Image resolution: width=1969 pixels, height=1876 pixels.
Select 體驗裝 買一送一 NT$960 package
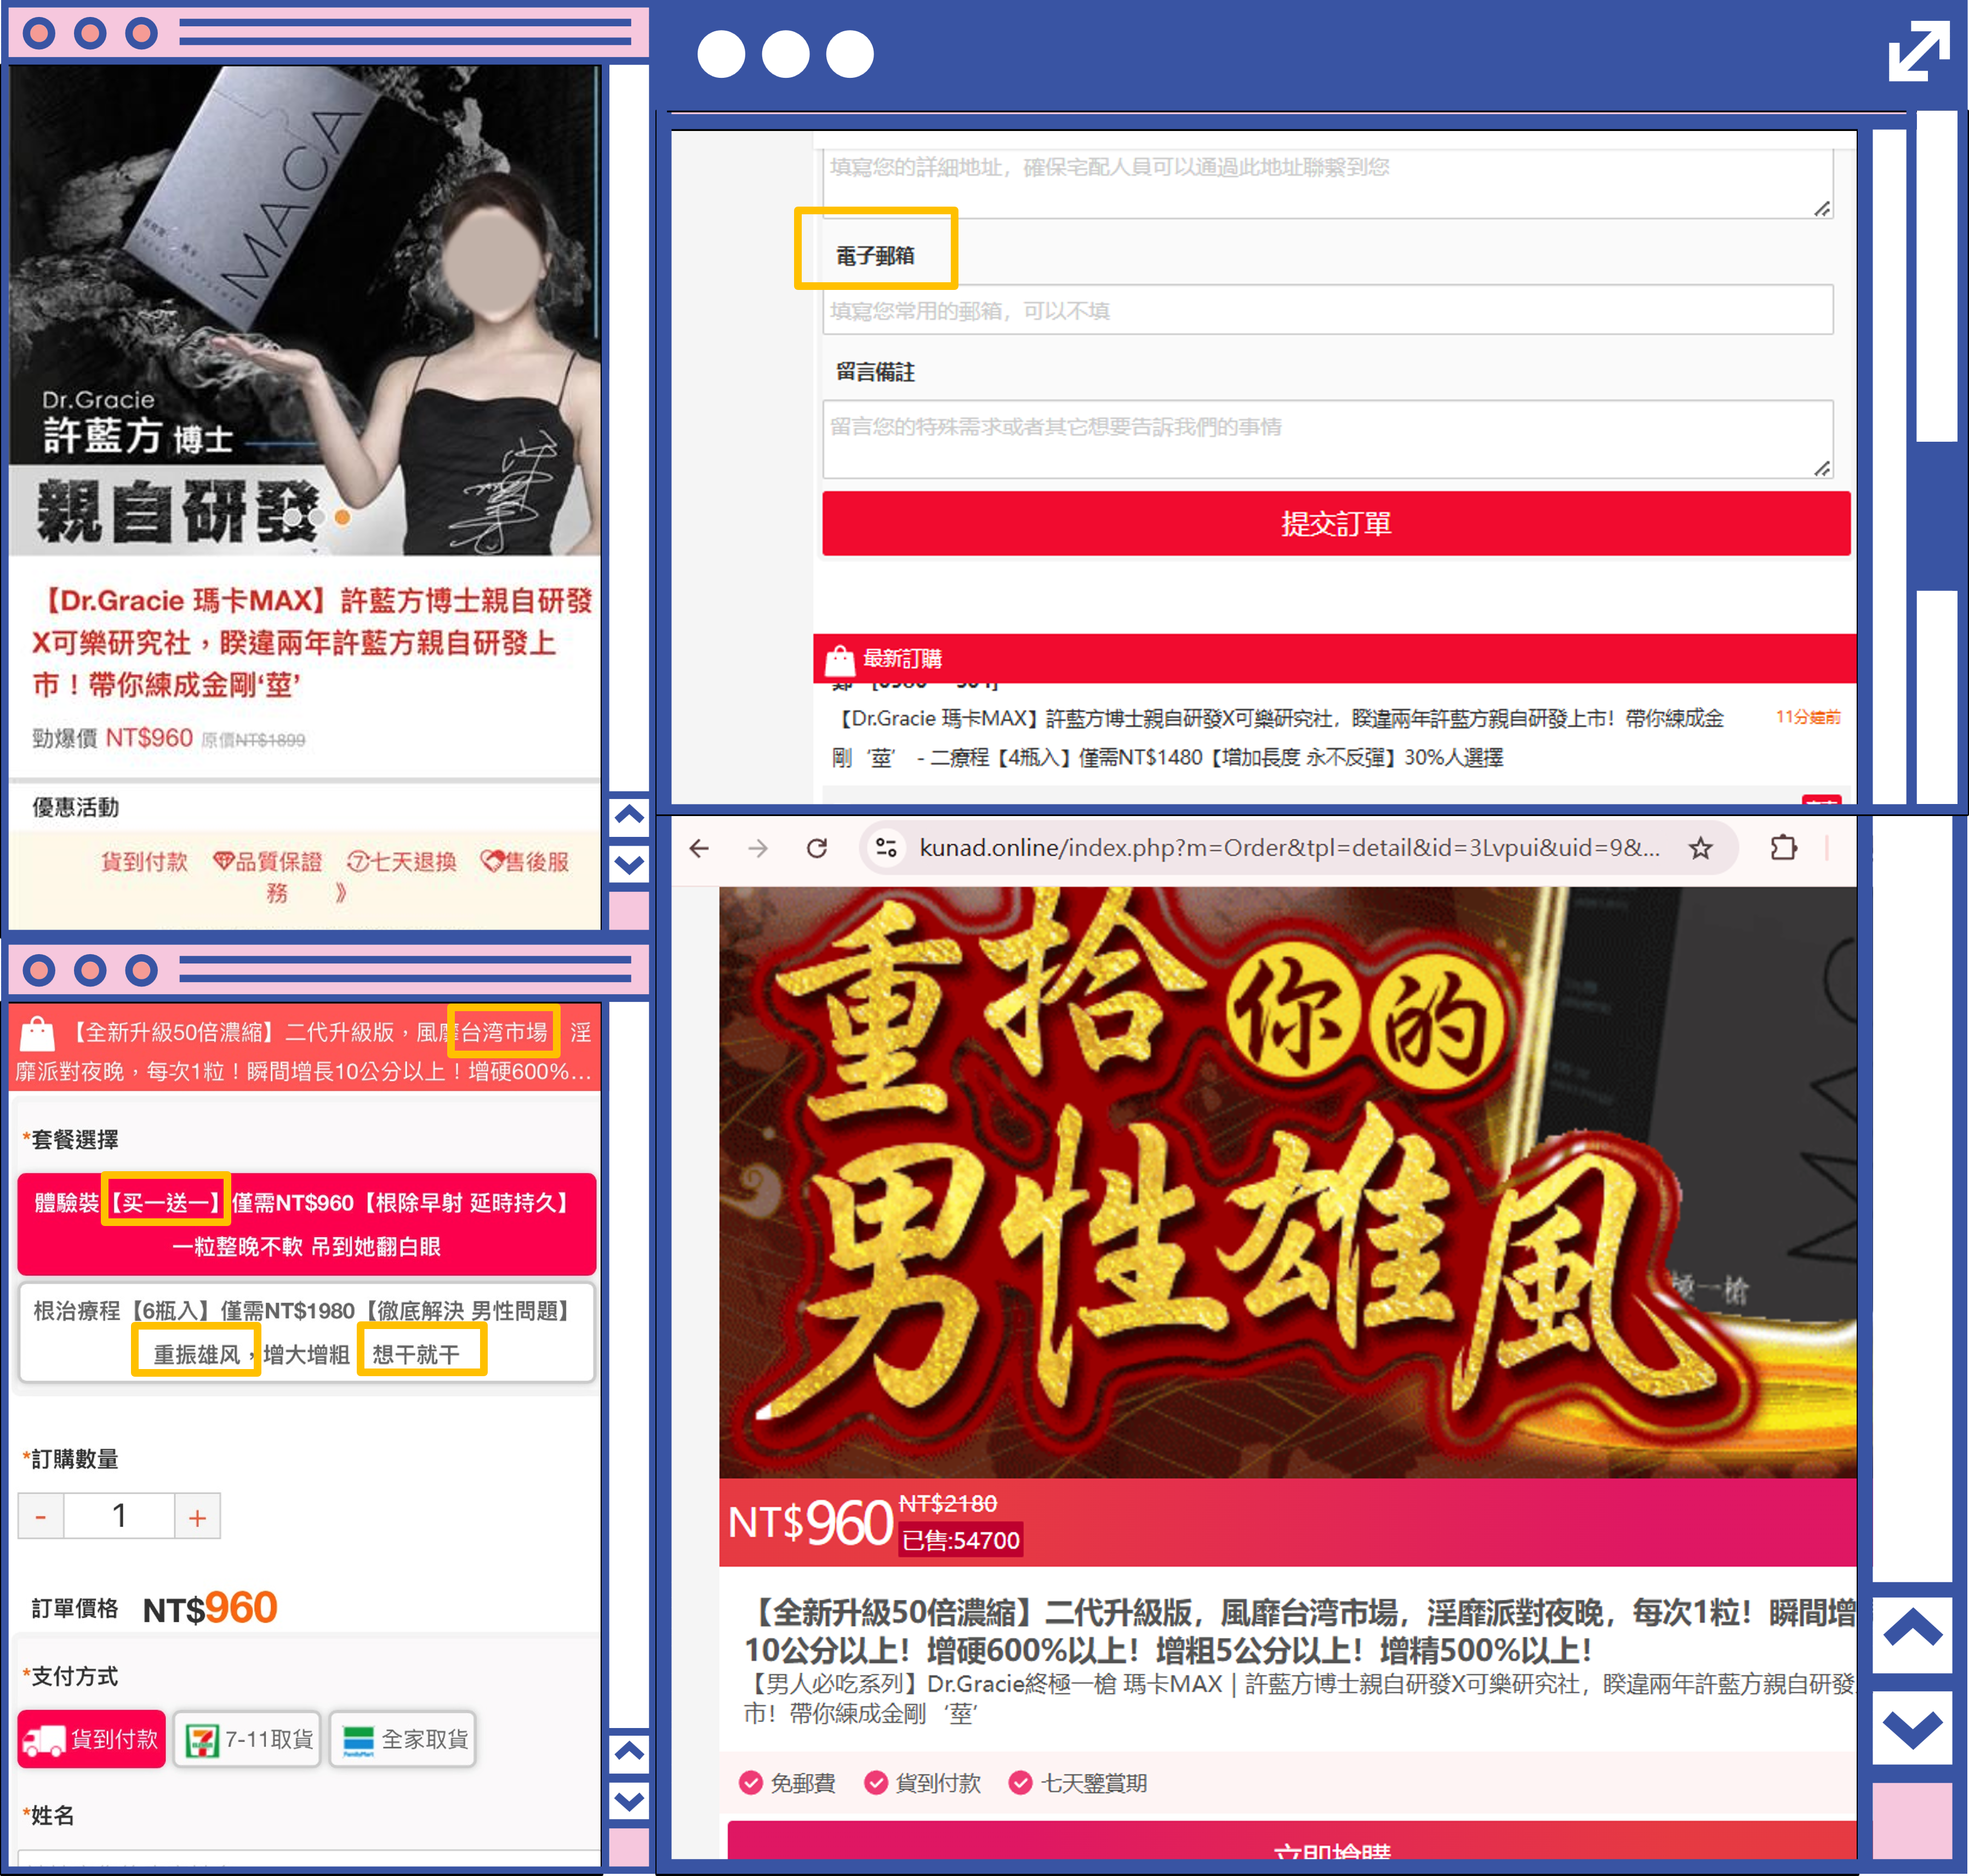tap(306, 1224)
